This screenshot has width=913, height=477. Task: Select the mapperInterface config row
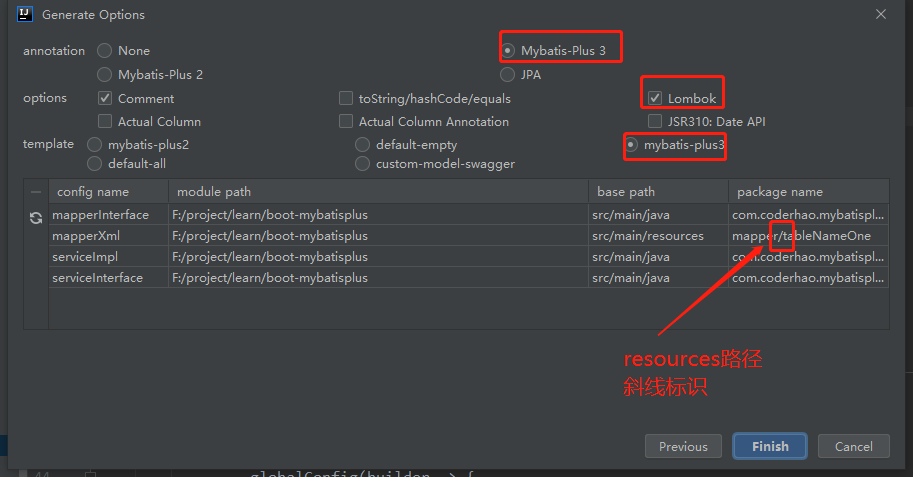469,215
